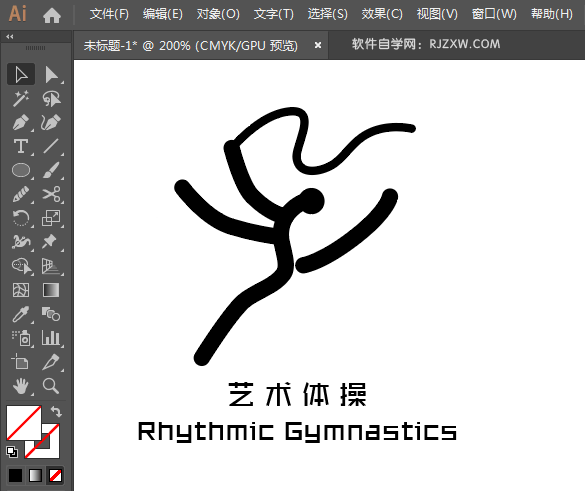The width and height of the screenshot is (585, 491).
Task: Click the Home icon button
Action: 52,15
